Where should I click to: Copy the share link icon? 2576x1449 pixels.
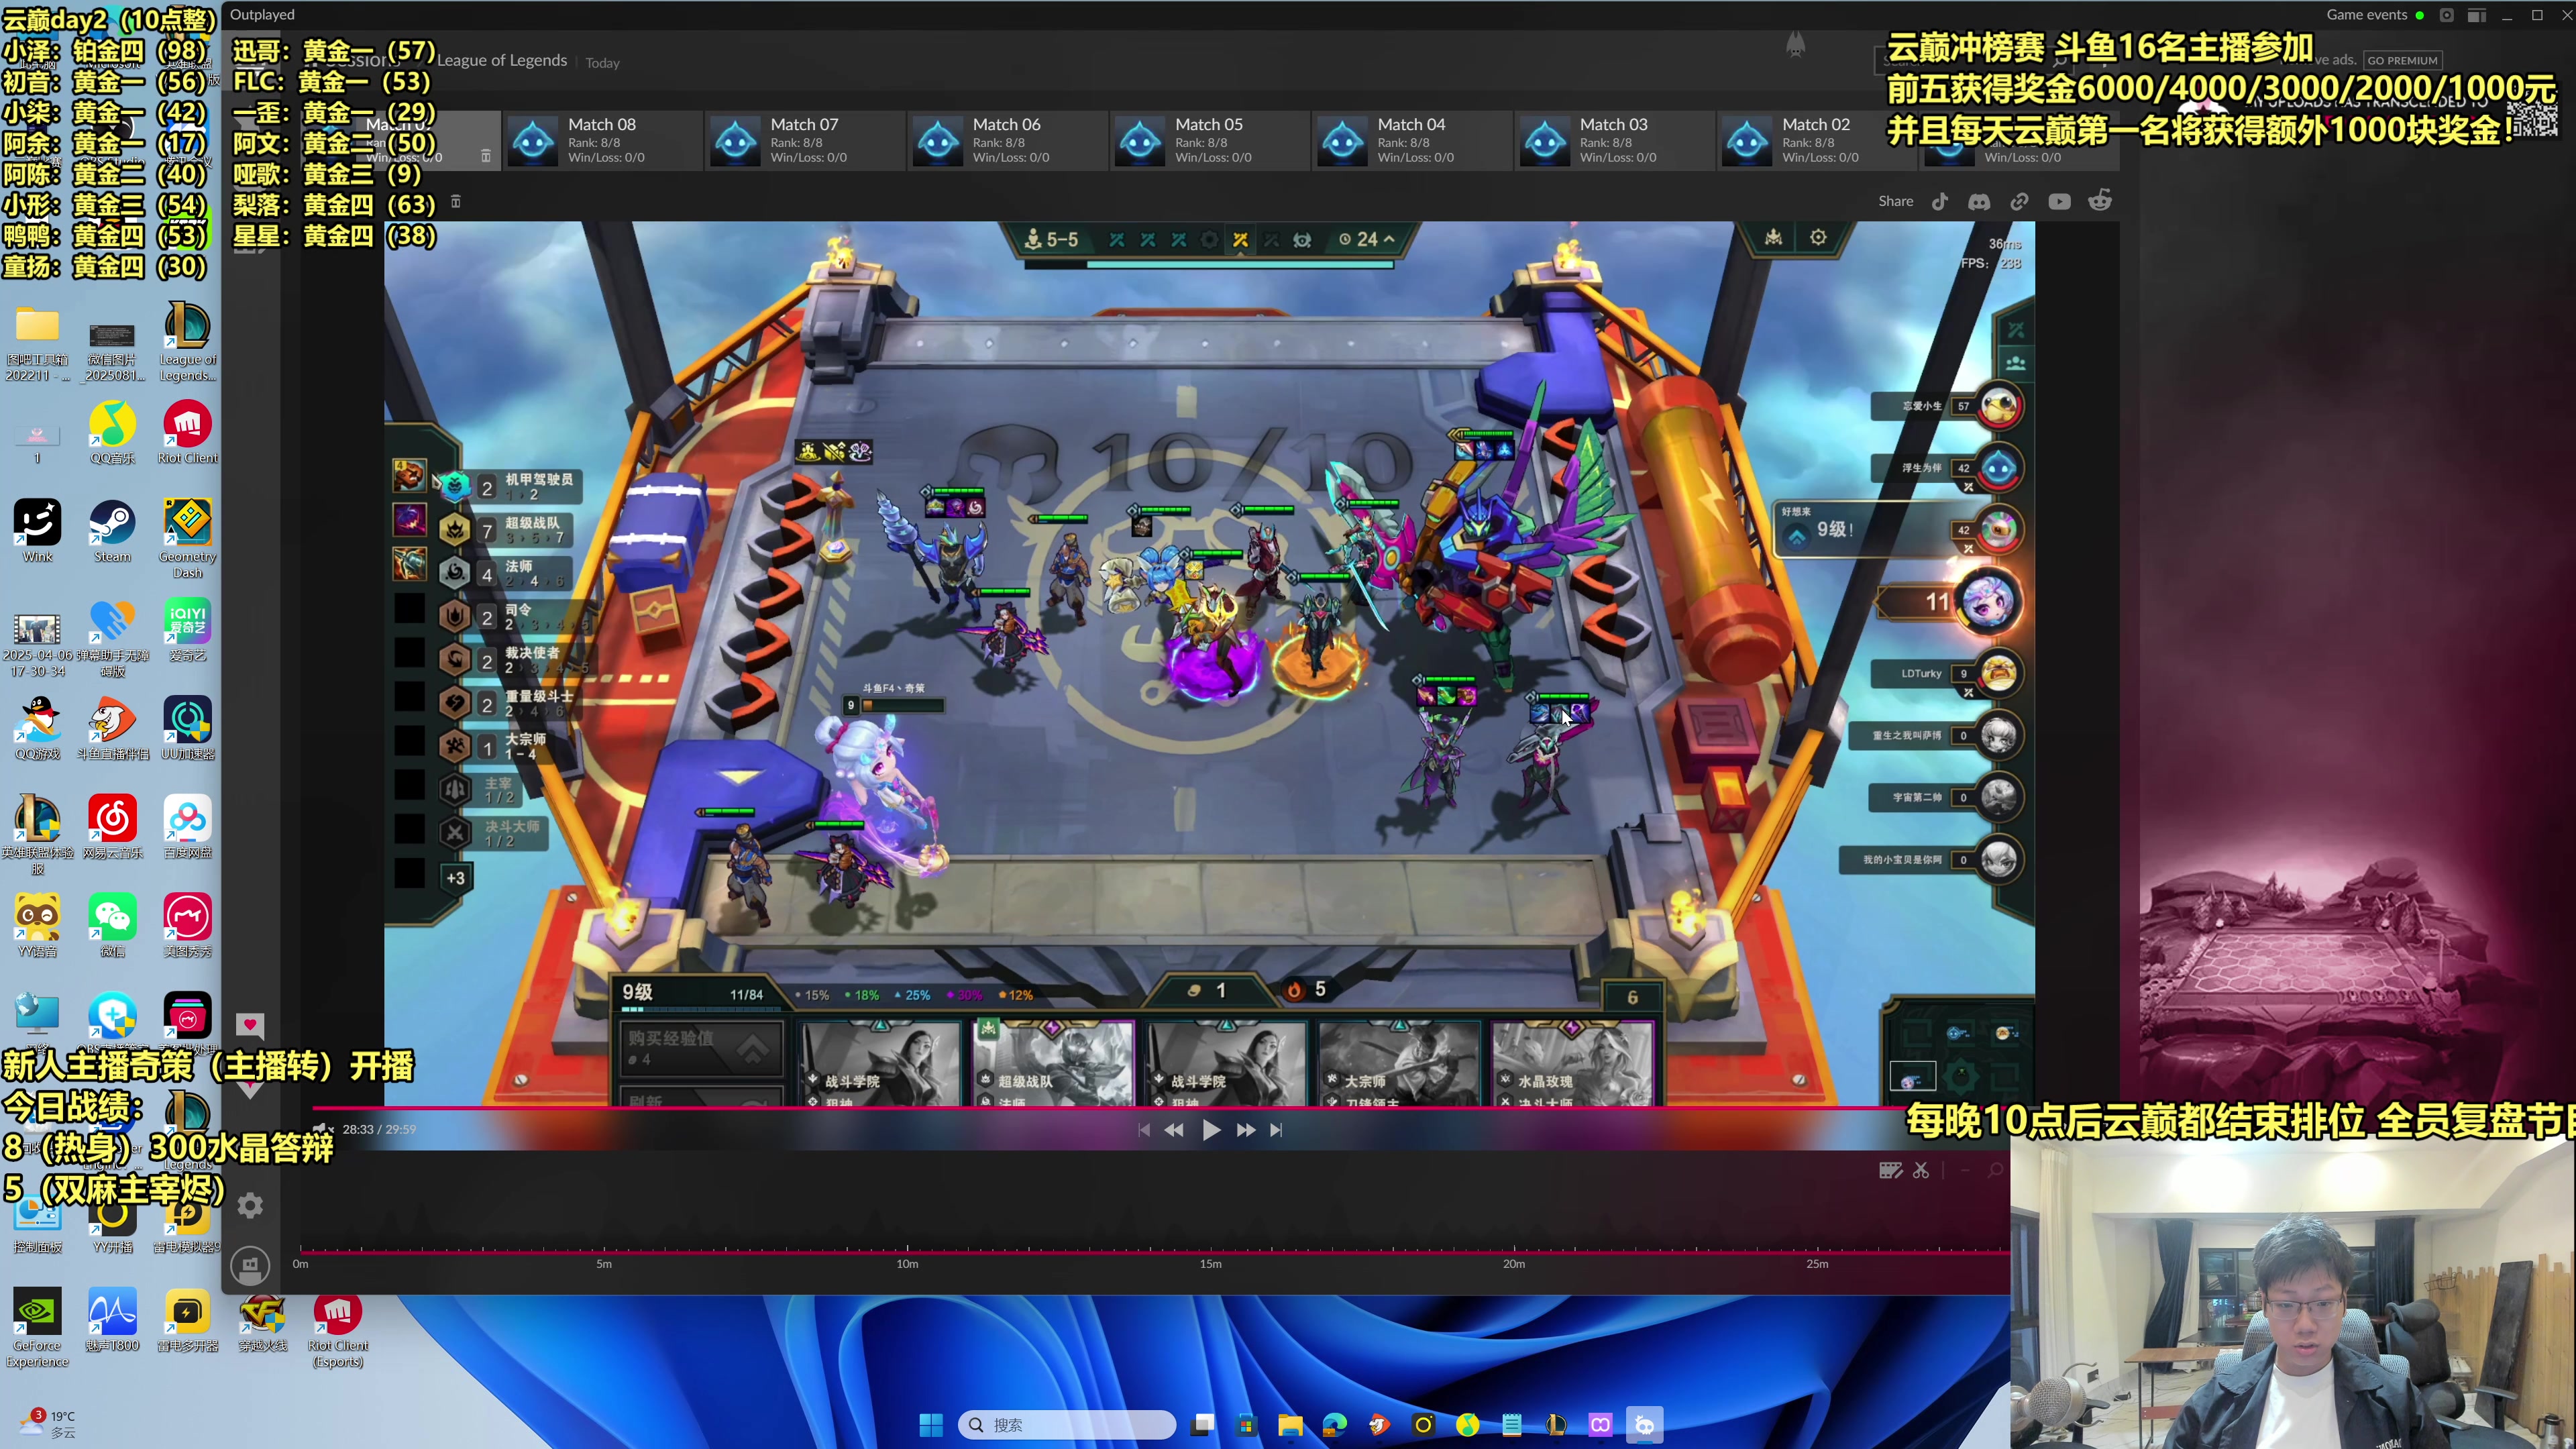[x=2019, y=202]
